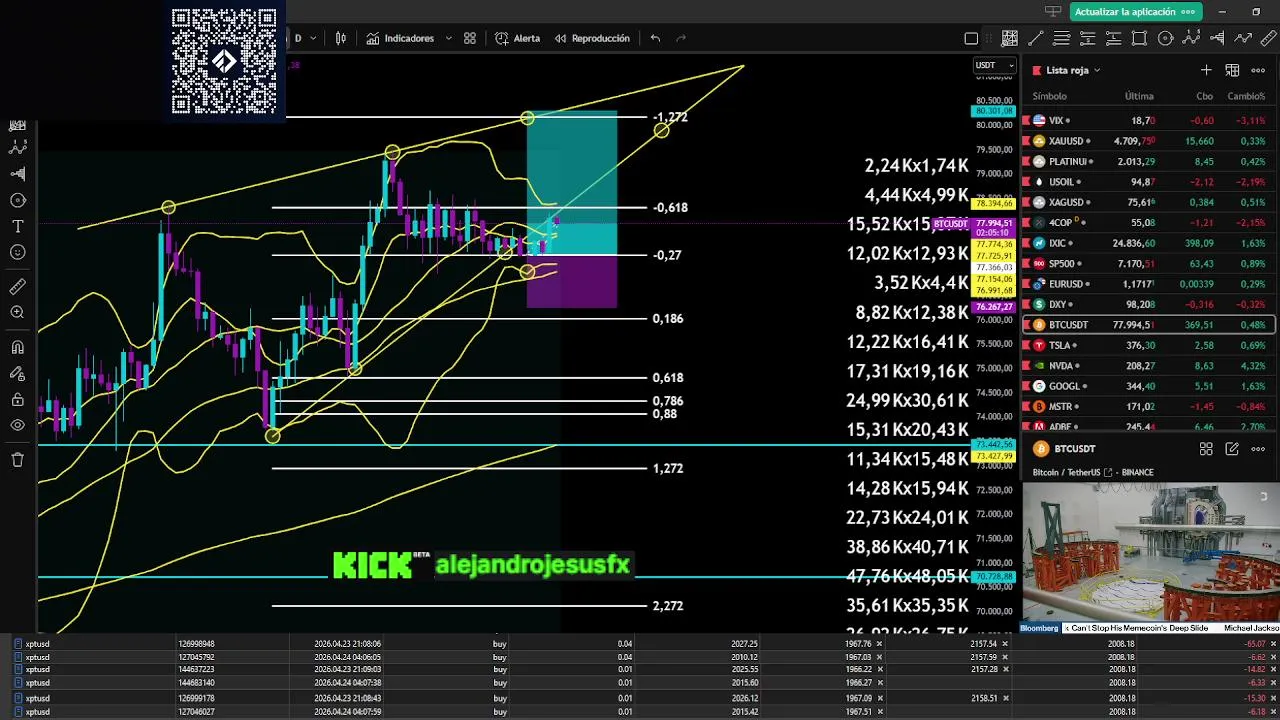Viewport: 1280px width, 720px height.
Task: Toggle the red flag on TSLA row
Action: click(x=1026, y=345)
